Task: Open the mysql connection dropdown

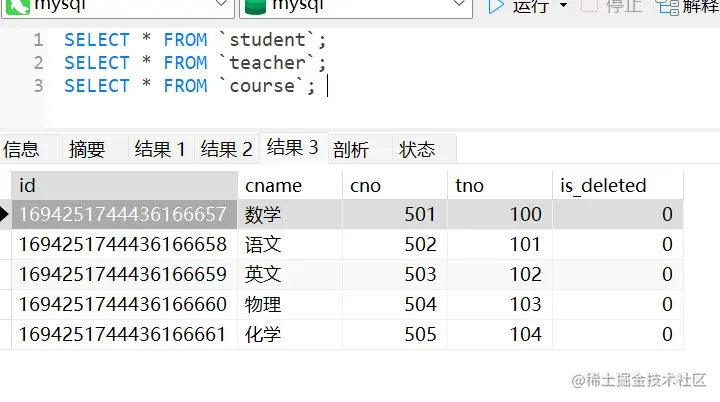Action: point(118,7)
